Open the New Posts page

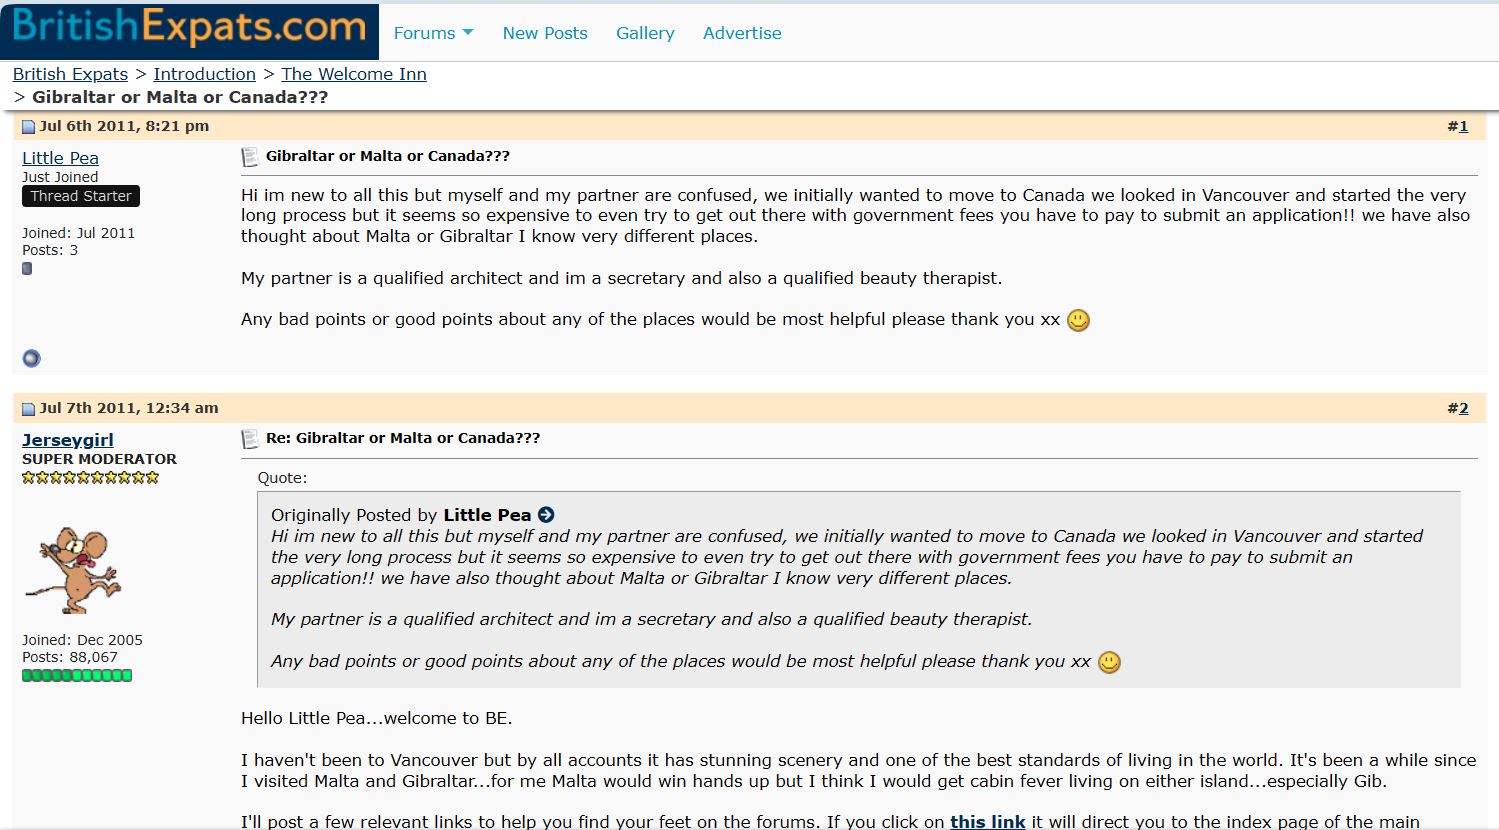click(x=545, y=33)
